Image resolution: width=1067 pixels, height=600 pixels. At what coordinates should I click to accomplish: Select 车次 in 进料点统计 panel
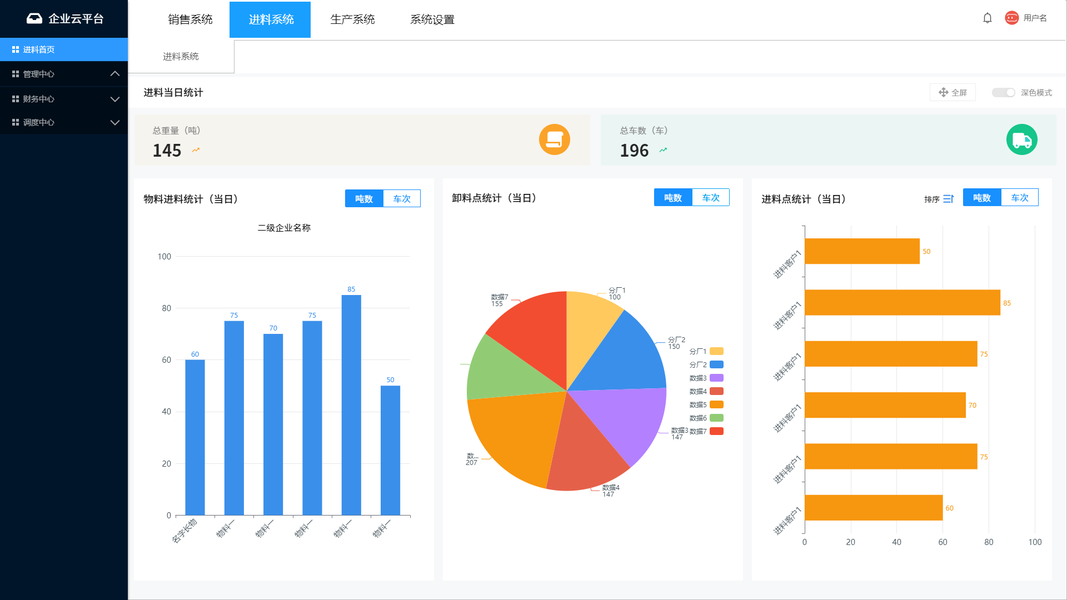(x=1020, y=197)
